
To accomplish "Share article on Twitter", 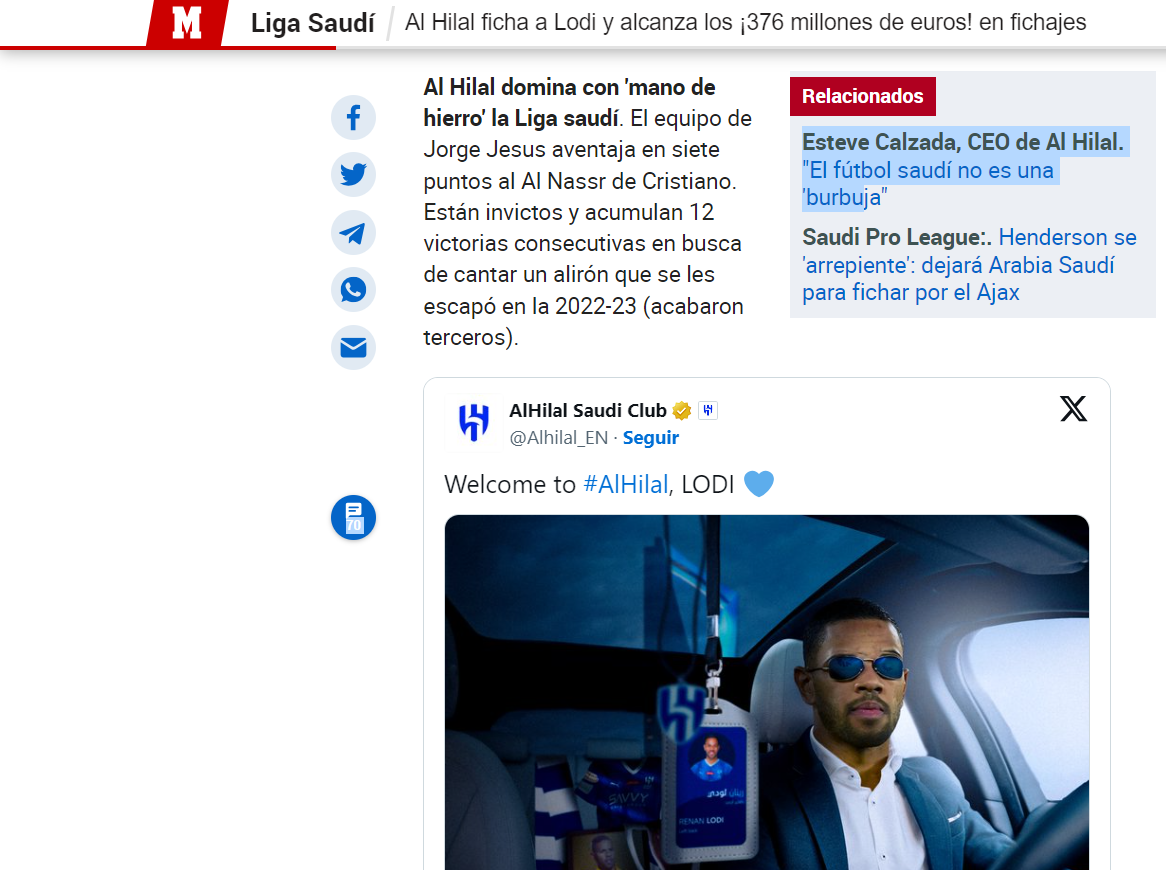I will (x=353, y=175).
